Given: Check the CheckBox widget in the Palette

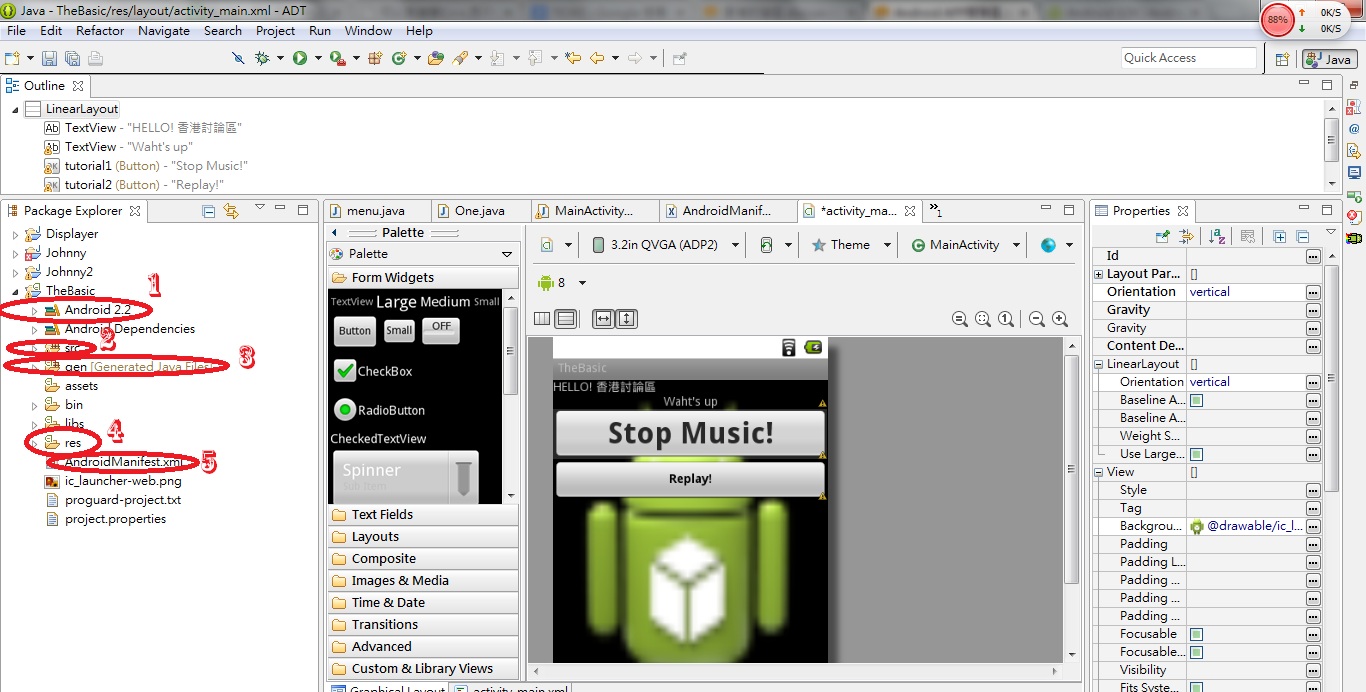Looking at the screenshot, I should coord(373,371).
